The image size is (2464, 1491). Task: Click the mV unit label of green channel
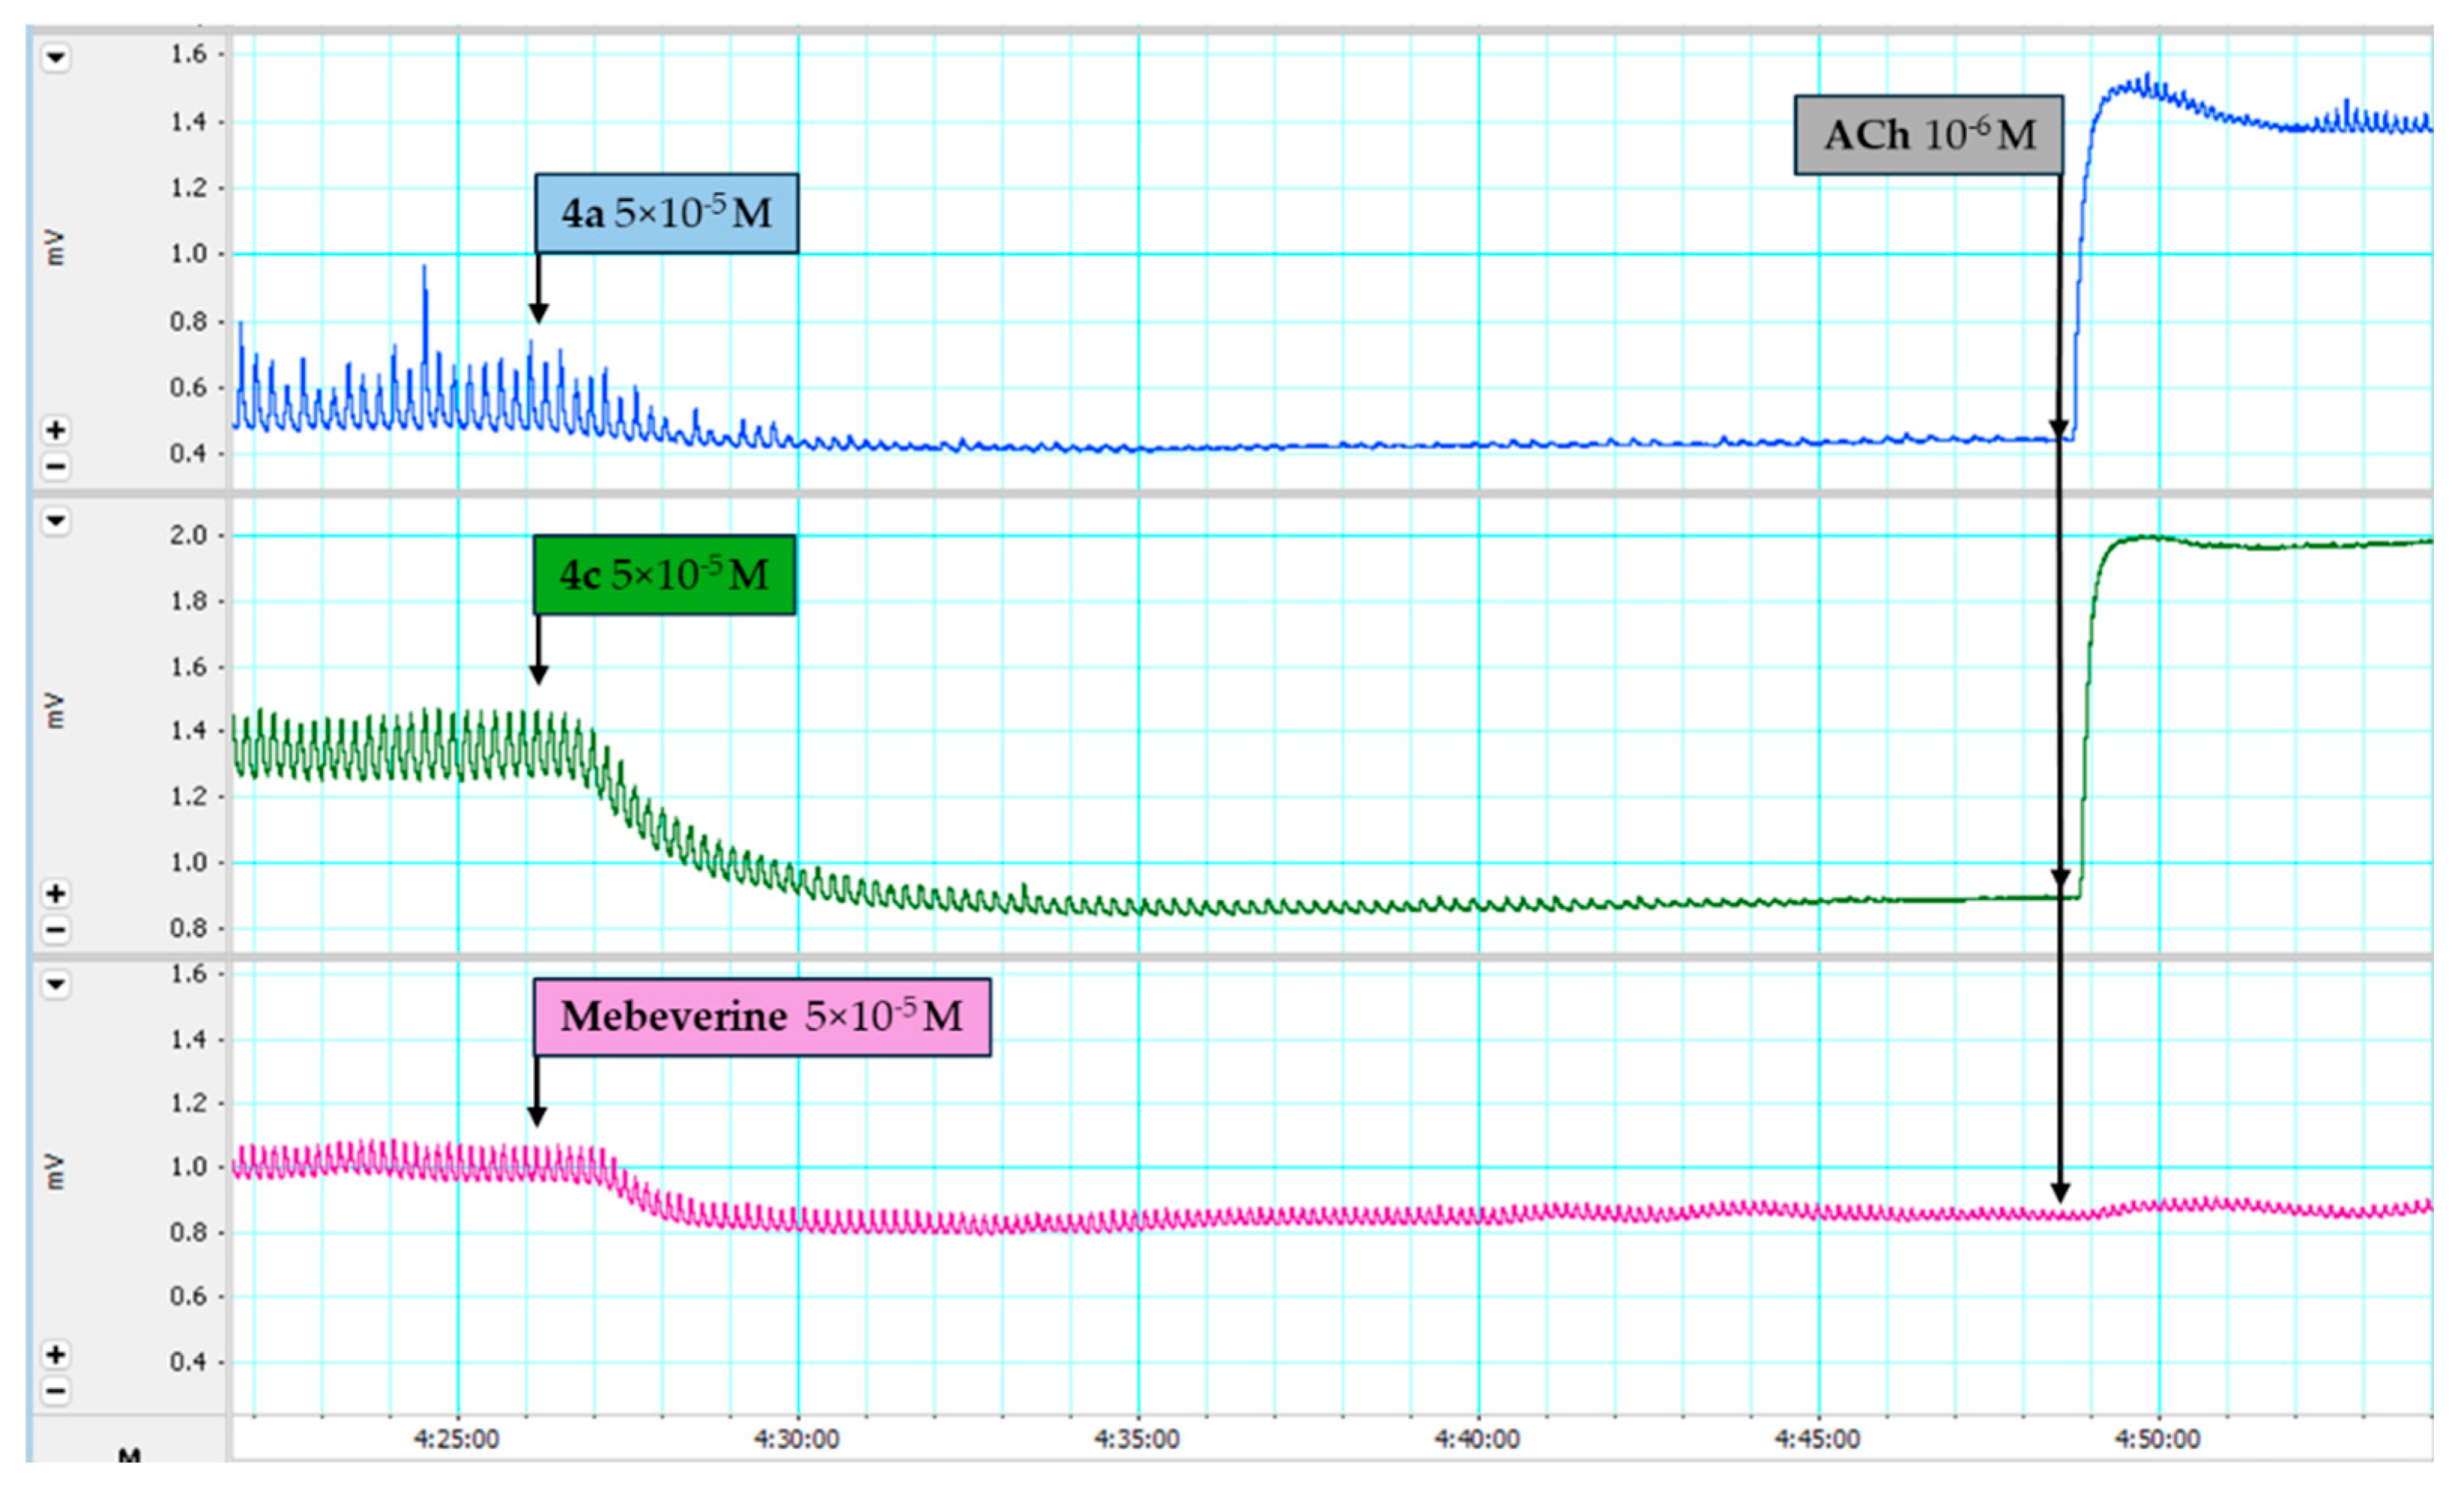point(55,711)
